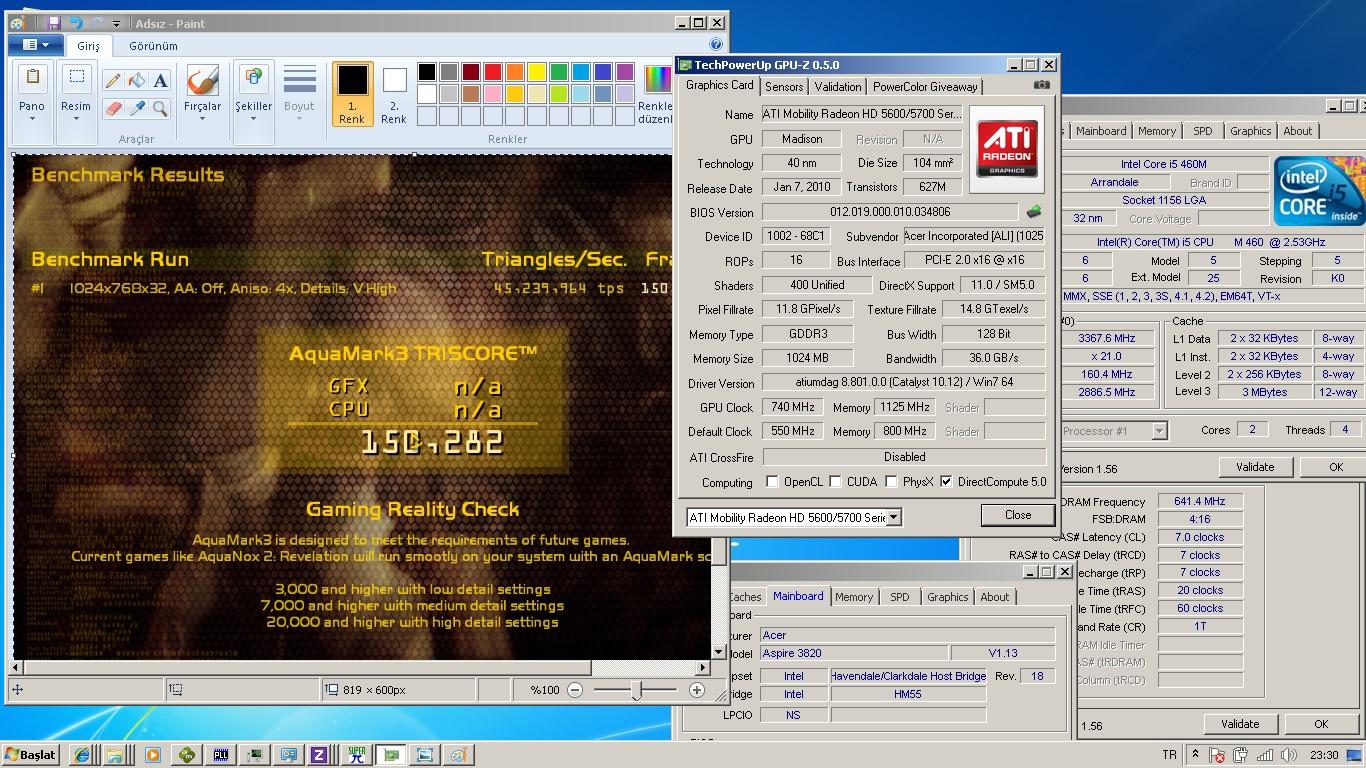Image resolution: width=1366 pixels, height=768 pixels.
Task: Open the About tab in lower CPU-Z window
Action: (x=994, y=597)
